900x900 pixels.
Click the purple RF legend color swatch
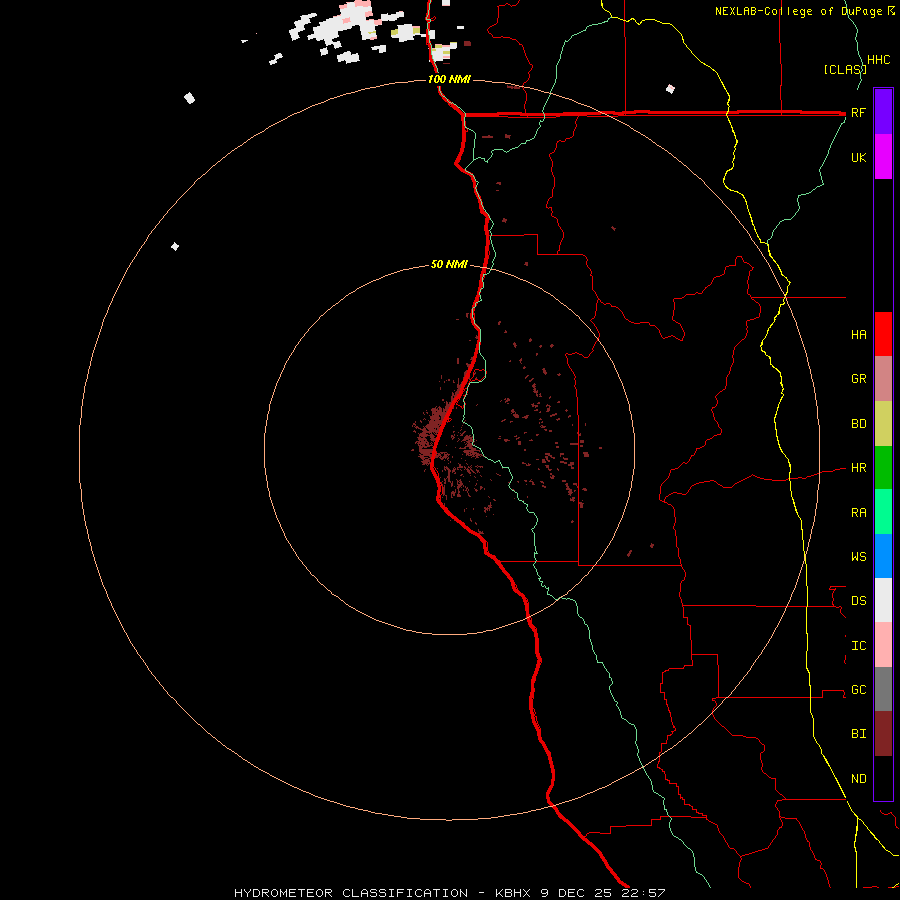click(x=883, y=112)
